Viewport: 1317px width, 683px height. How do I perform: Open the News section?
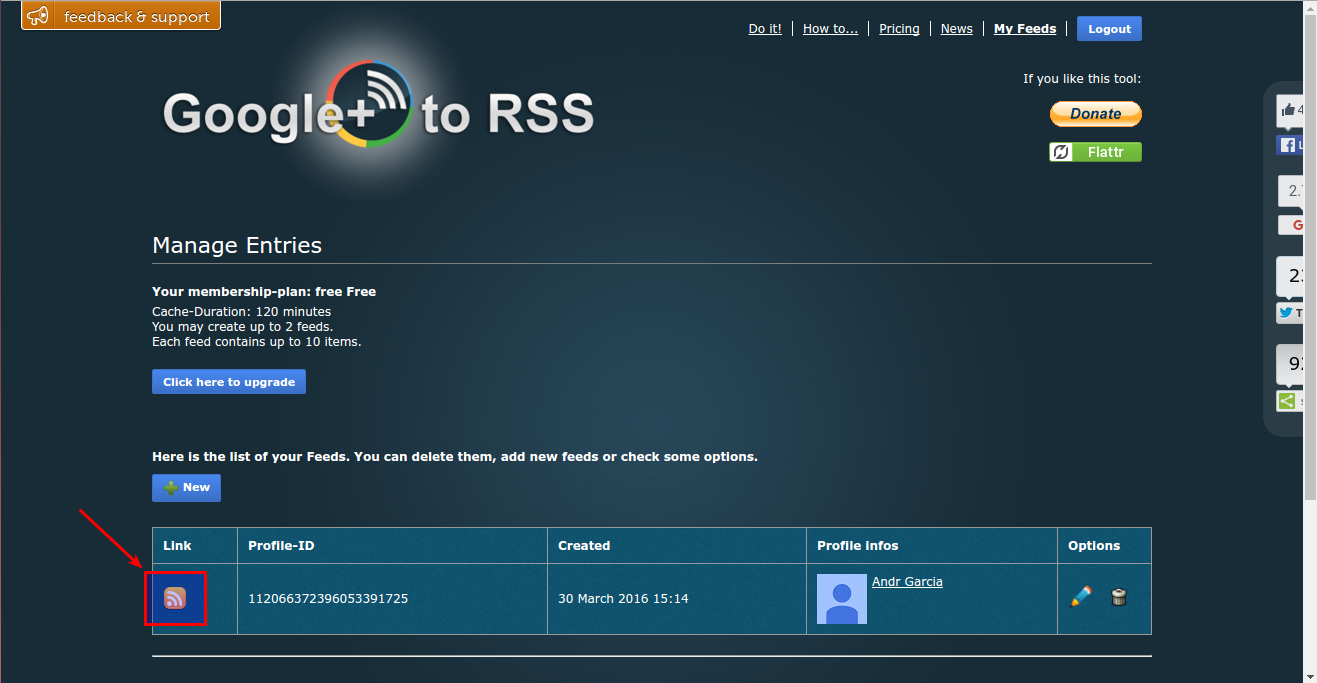pos(955,28)
